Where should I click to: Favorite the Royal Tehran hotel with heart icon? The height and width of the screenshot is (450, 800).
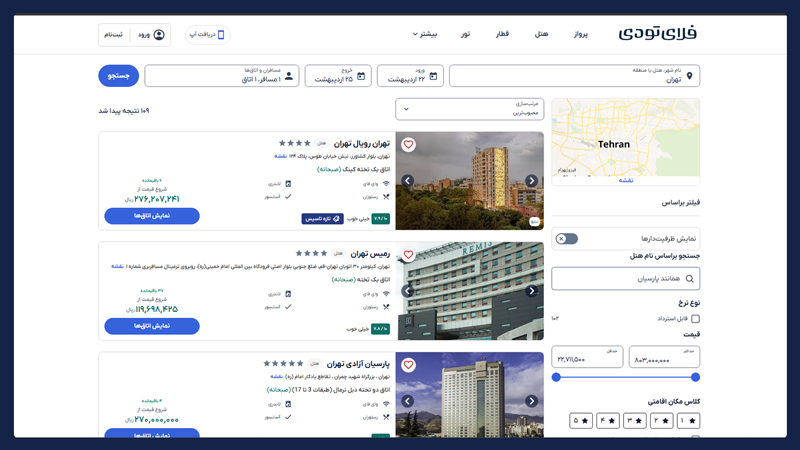click(408, 145)
